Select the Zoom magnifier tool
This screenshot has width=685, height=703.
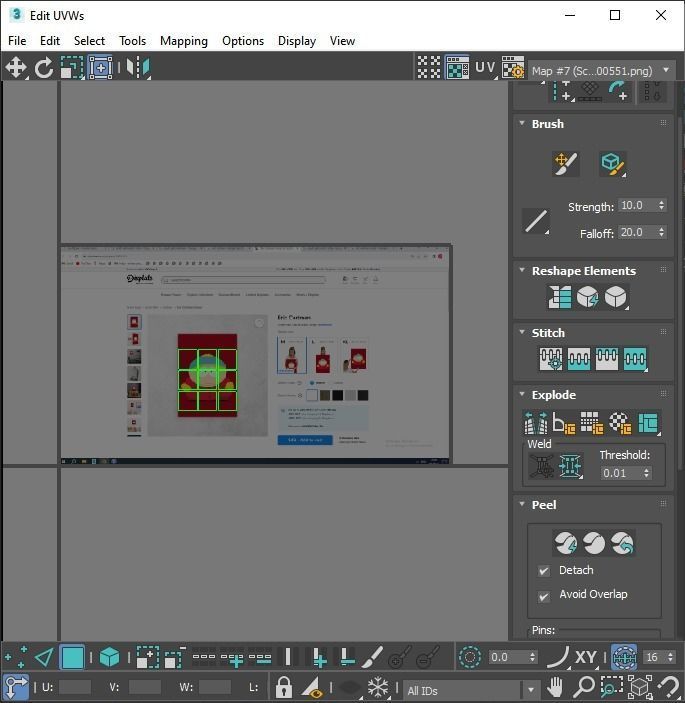coord(583,687)
